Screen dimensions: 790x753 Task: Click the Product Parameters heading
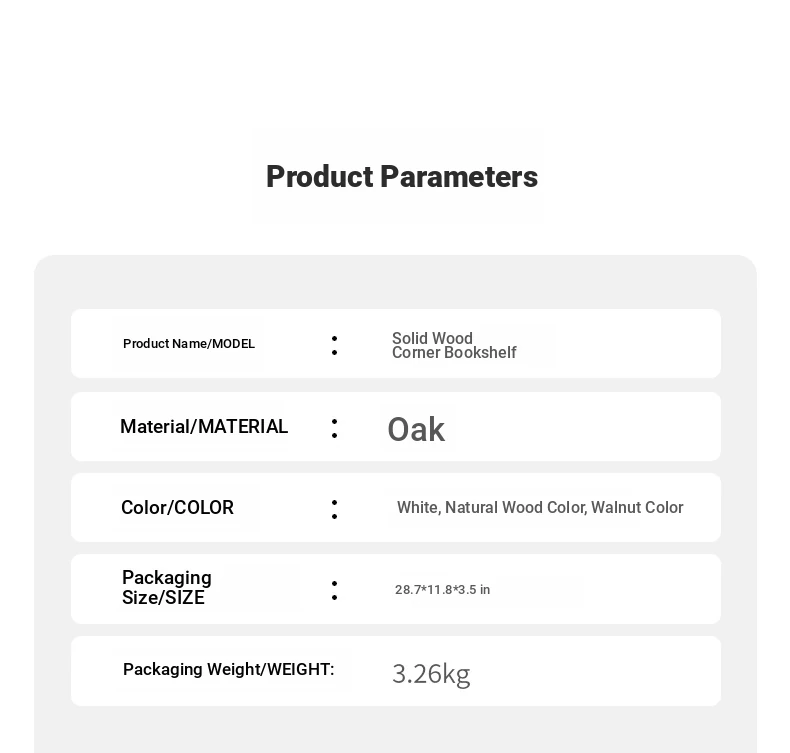(402, 177)
